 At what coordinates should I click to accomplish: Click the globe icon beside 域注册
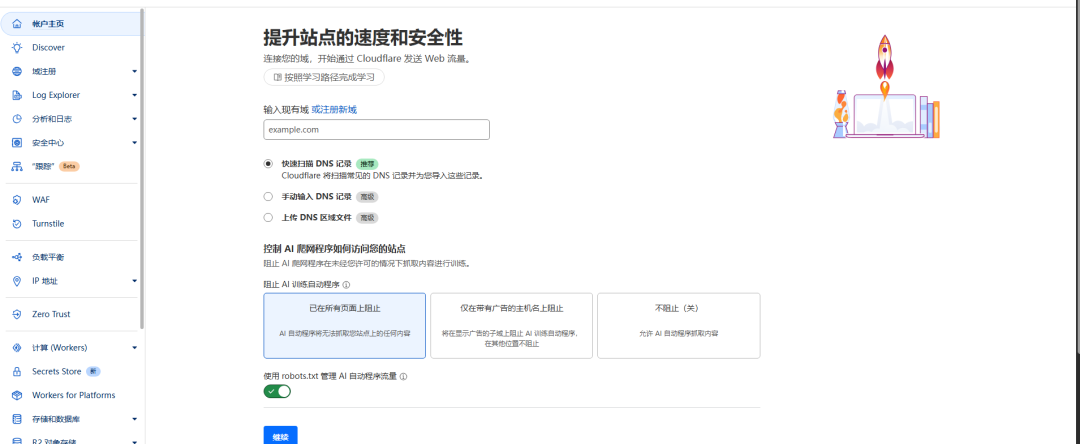coord(17,72)
